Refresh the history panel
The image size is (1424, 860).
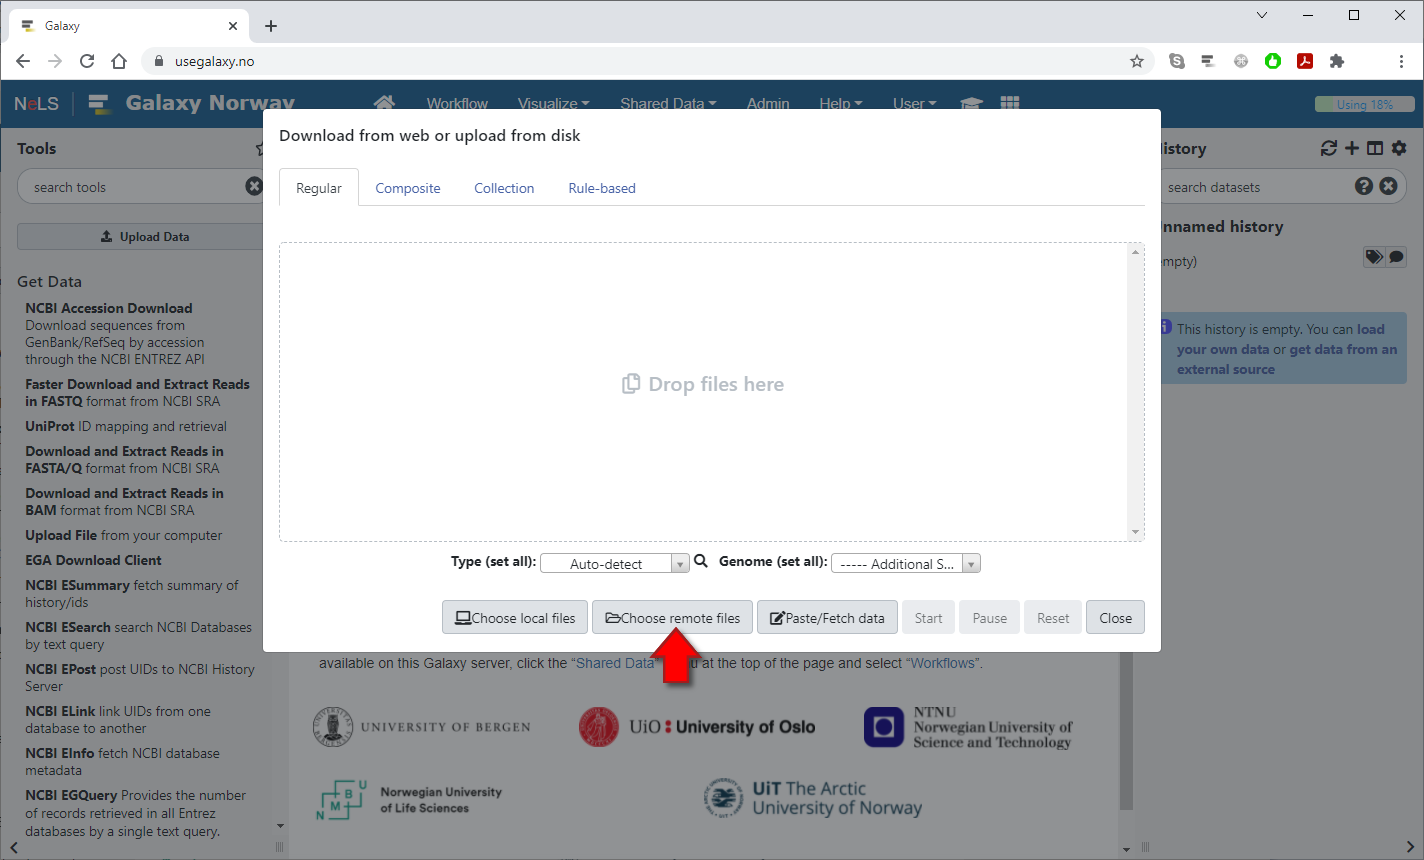tap(1328, 148)
